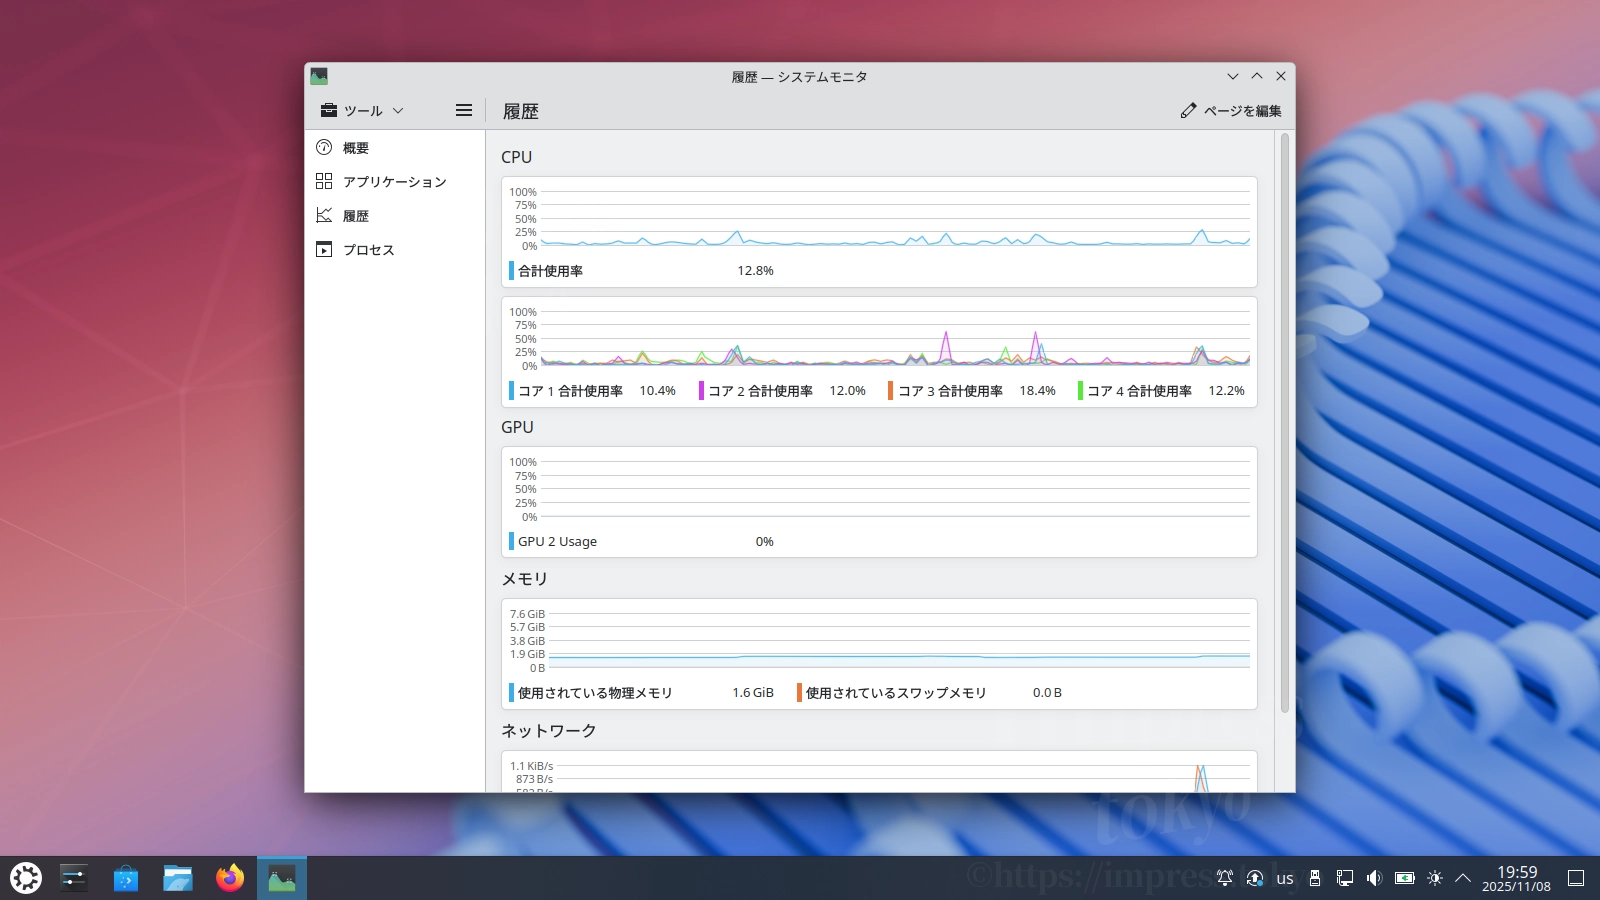Screen dimensions: 1600x900
Task: Click the green swatch for コア 4 合計使用率
Action: [1080, 391]
